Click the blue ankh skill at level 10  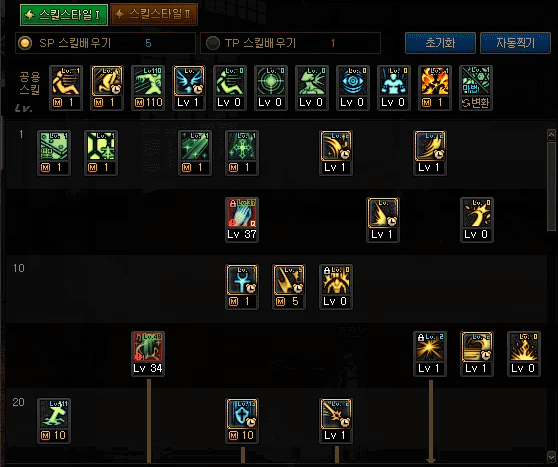[242, 287]
